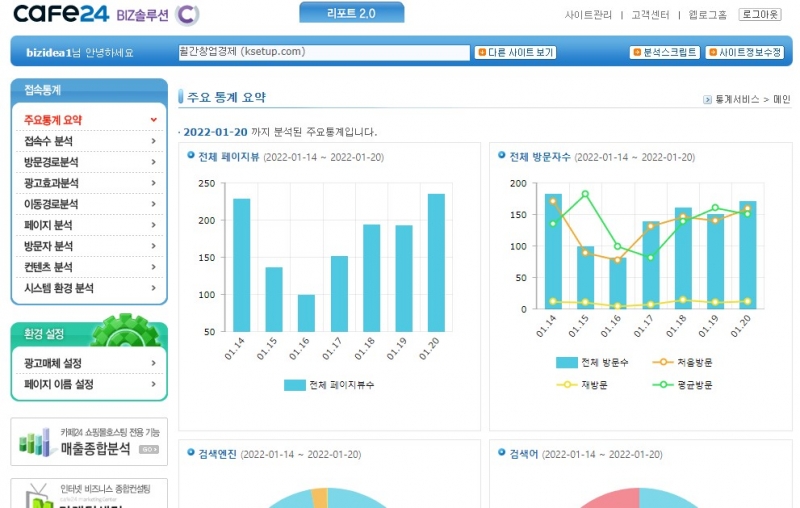Collapse the 주요통계 요약 red chevron
This screenshot has width=800, height=508.
(154, 120)
